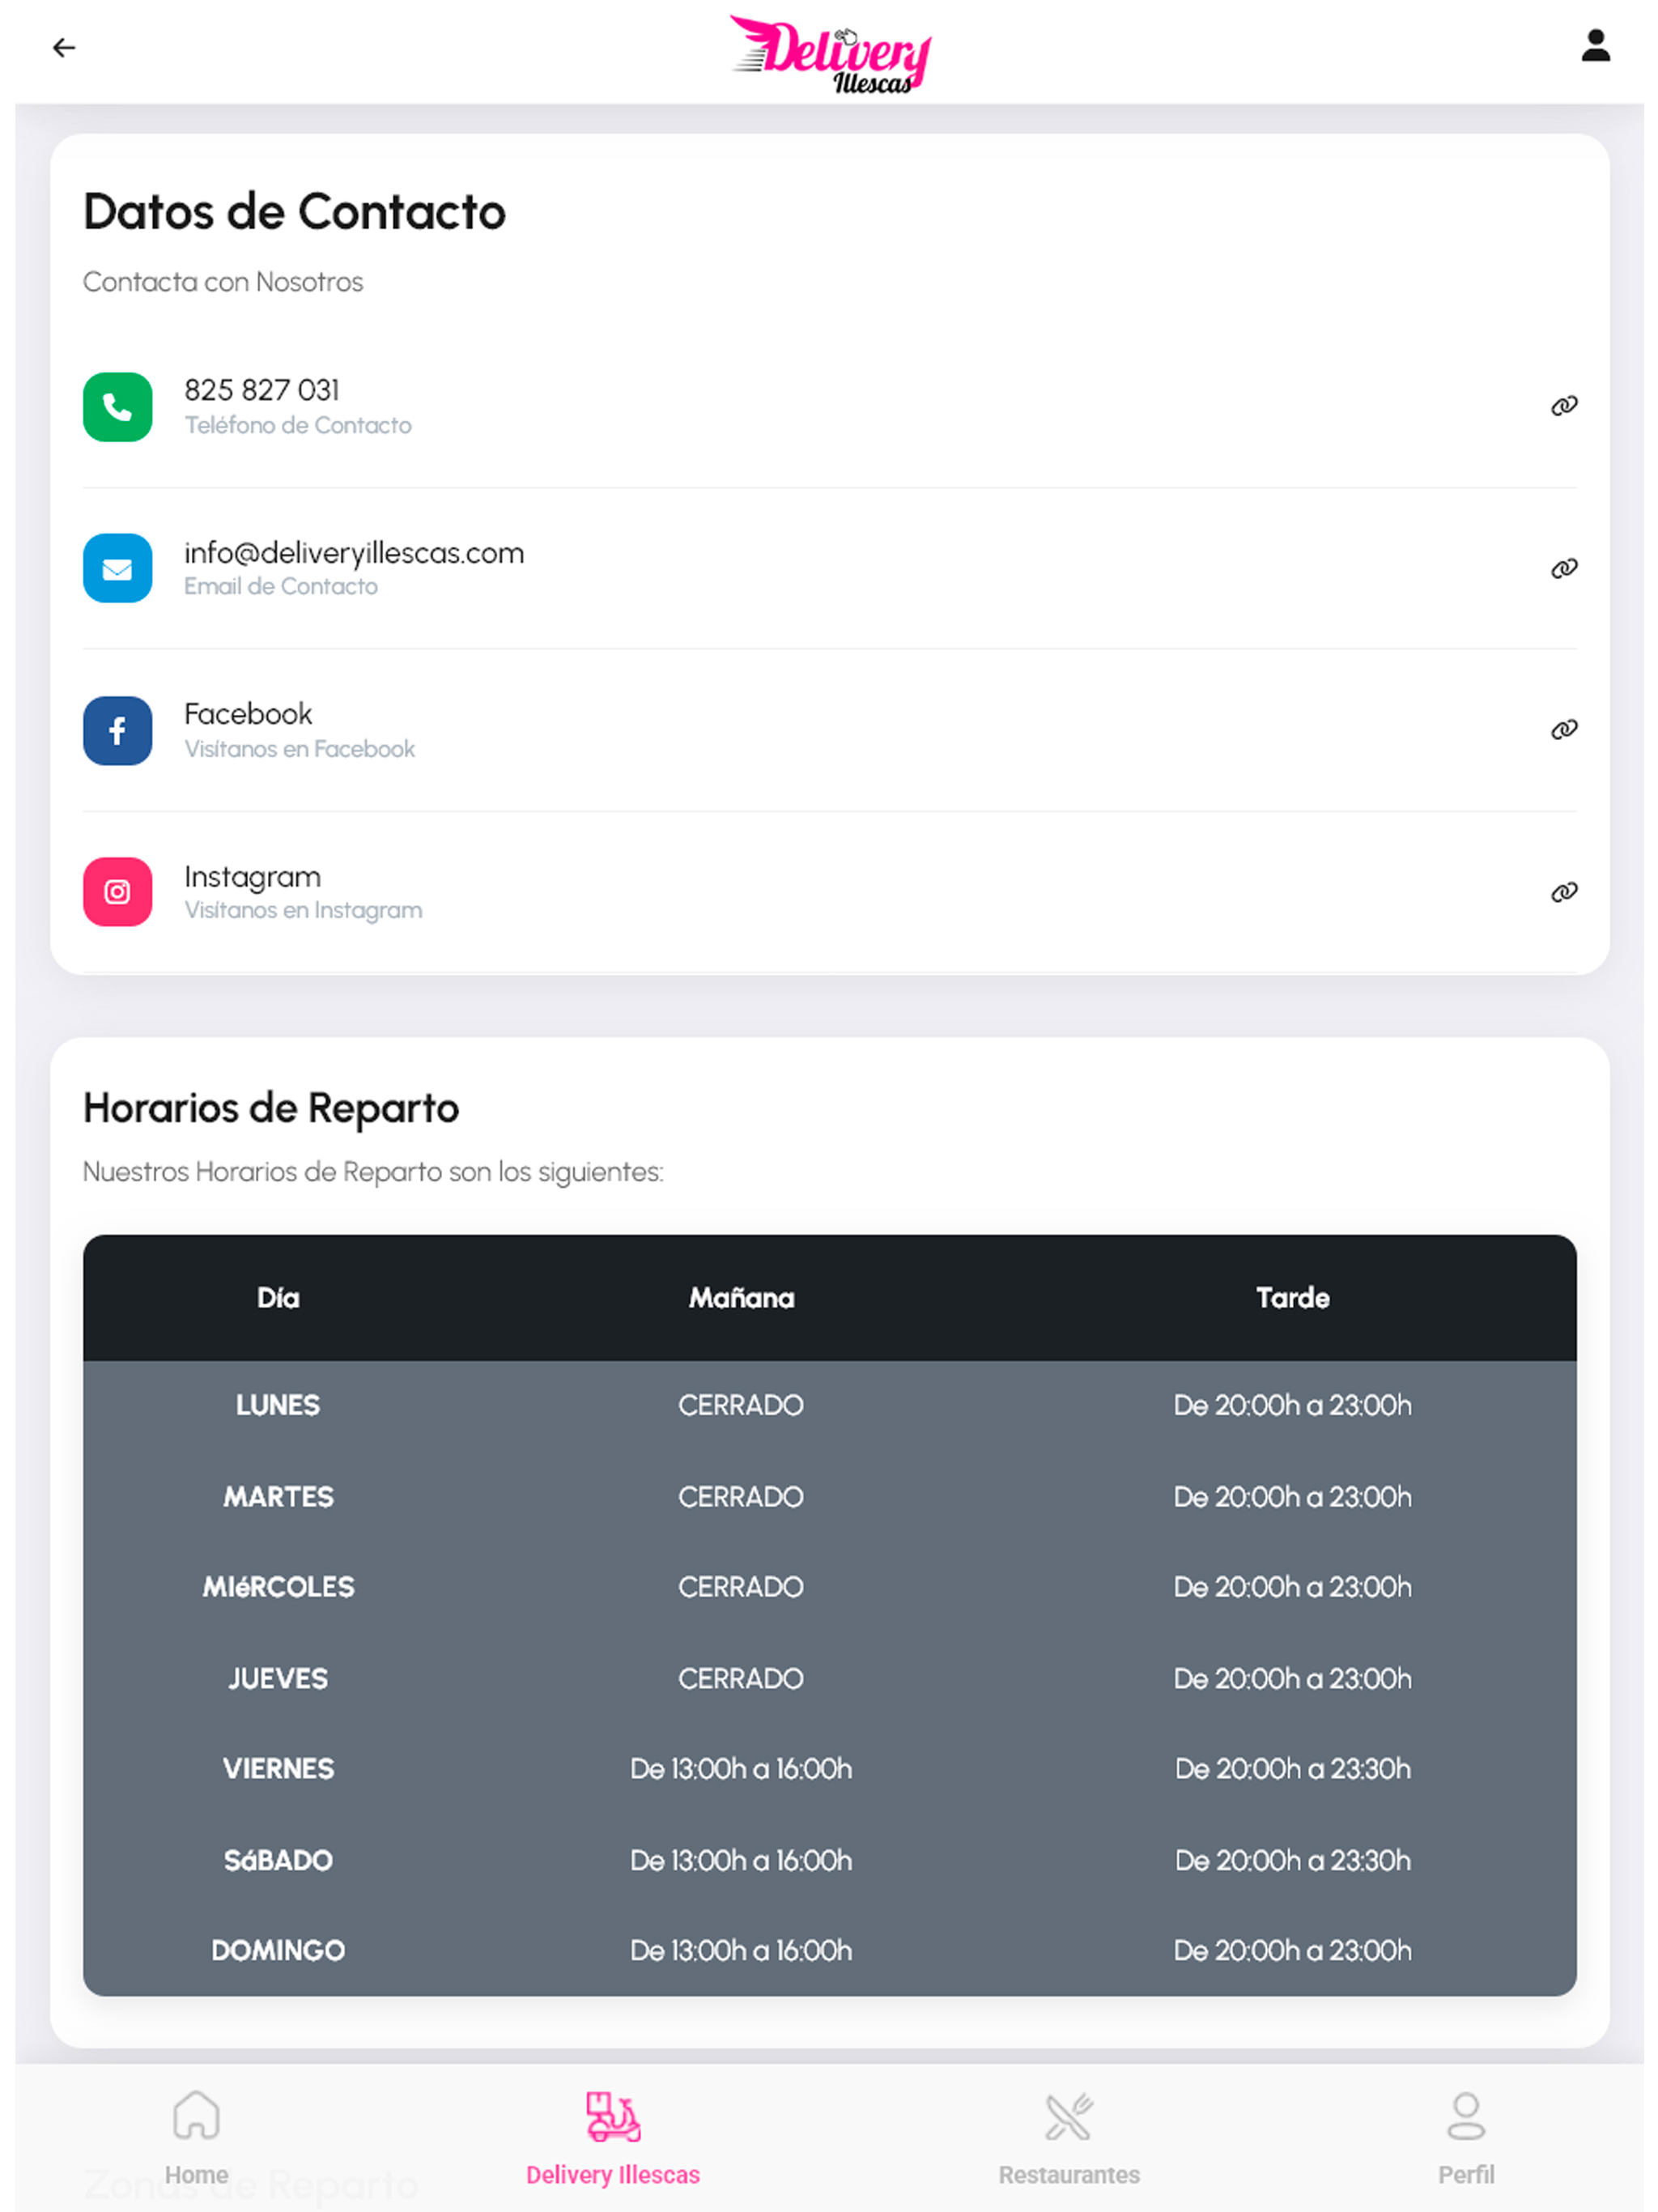Click MIéRCOLES evening hours cell
Viewport: 1658px width, 2212px height.
click(1292, 1587)
